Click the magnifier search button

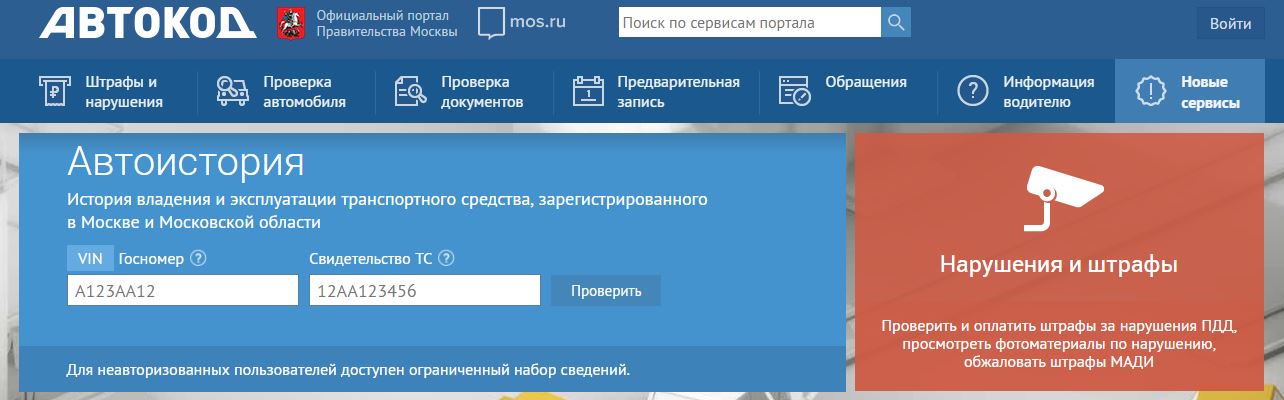pos(896,22)
